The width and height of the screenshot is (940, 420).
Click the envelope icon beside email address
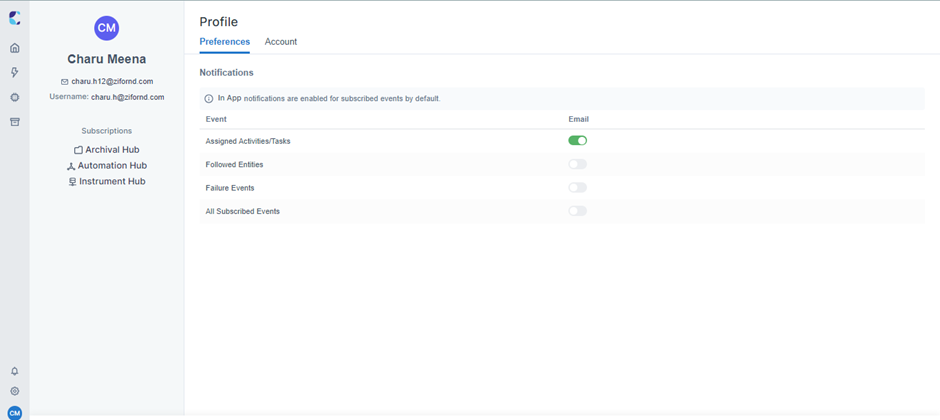pos(65,81)
